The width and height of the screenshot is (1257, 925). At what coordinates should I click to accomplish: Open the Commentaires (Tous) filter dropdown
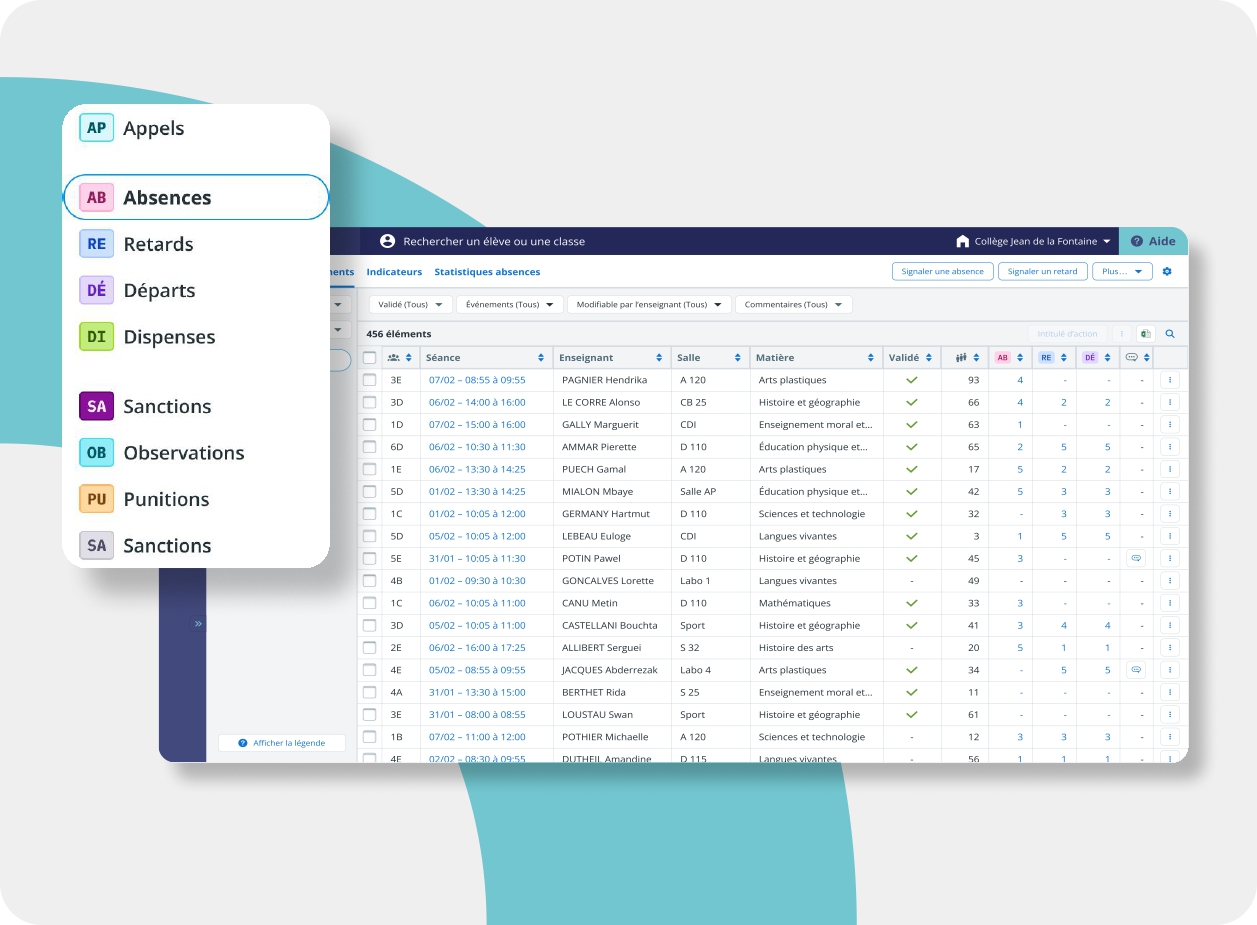(x=794, y=304)
